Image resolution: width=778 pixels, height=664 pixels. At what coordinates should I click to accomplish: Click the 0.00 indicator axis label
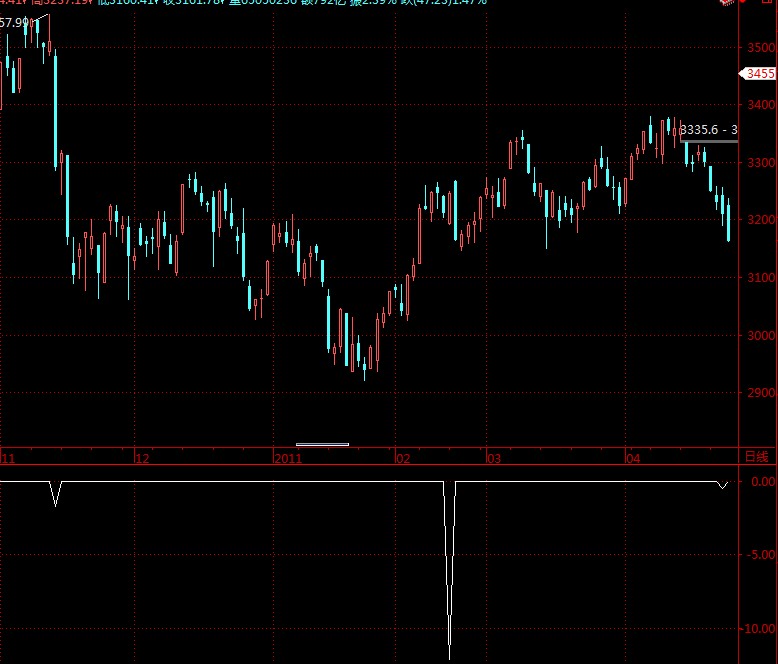coord(762,481)
